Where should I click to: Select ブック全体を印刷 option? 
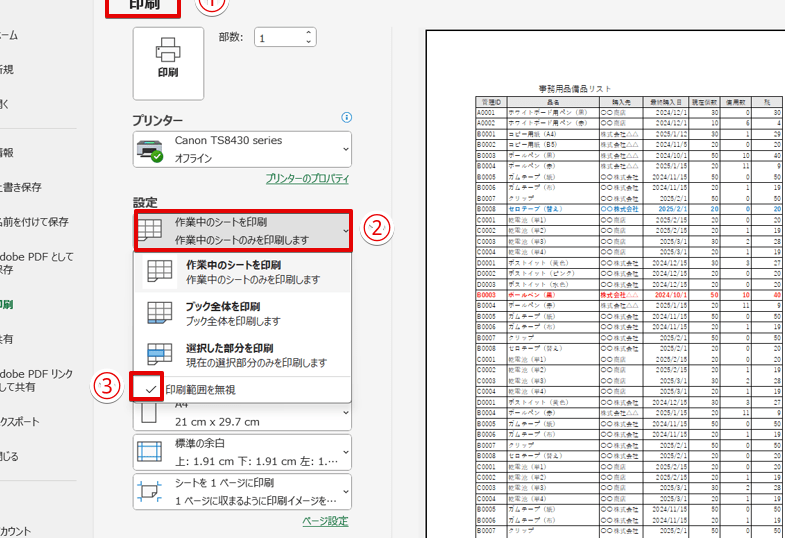(242, 314)
